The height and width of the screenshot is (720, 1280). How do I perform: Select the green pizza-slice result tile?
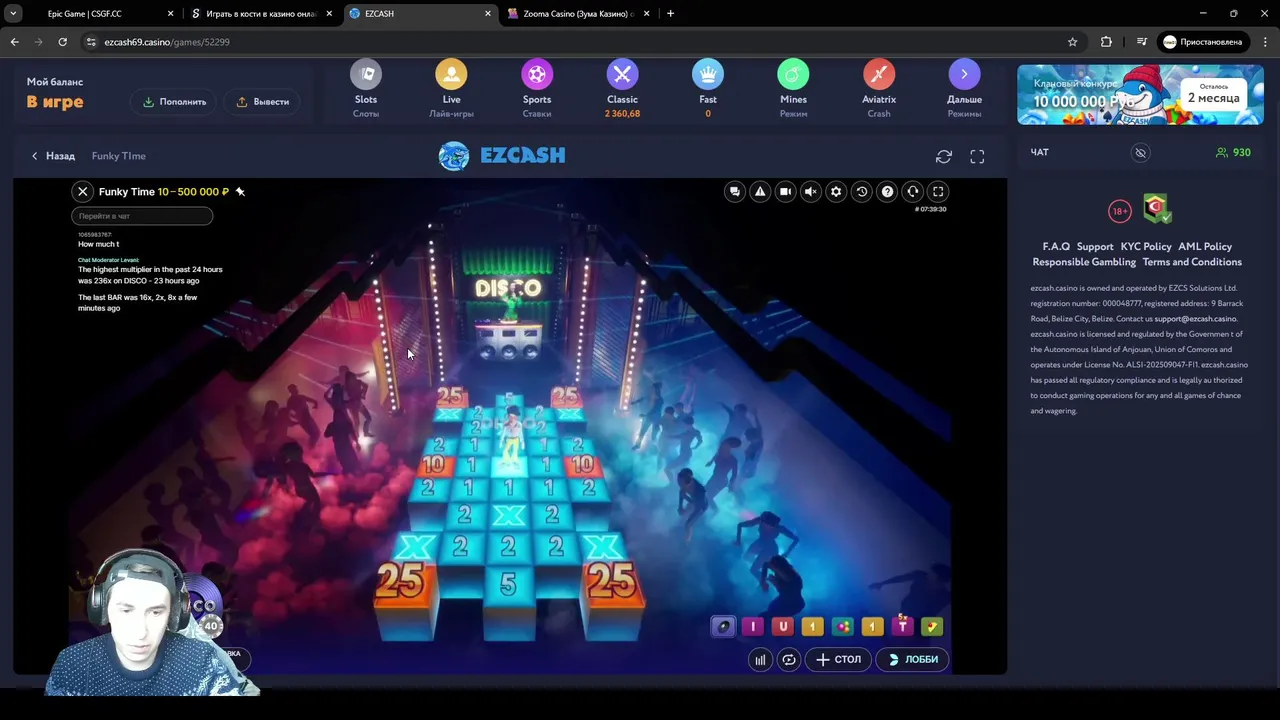(932, 627)
